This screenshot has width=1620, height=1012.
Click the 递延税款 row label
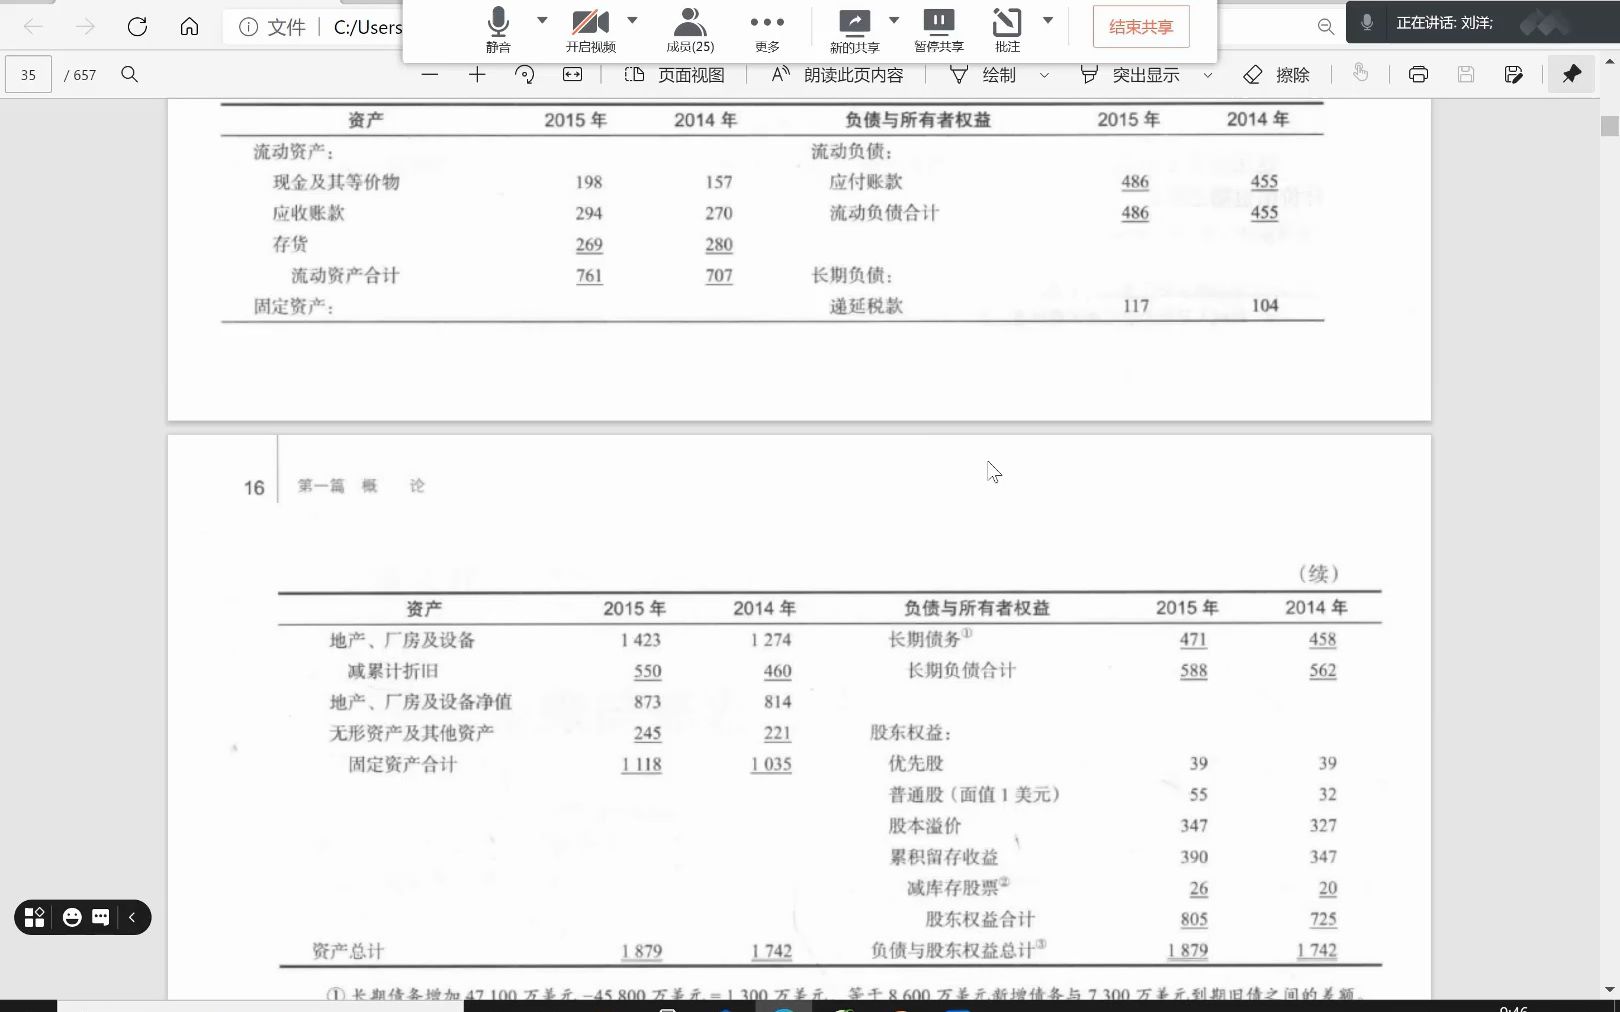pyautogui.click(x=866, y=306)
